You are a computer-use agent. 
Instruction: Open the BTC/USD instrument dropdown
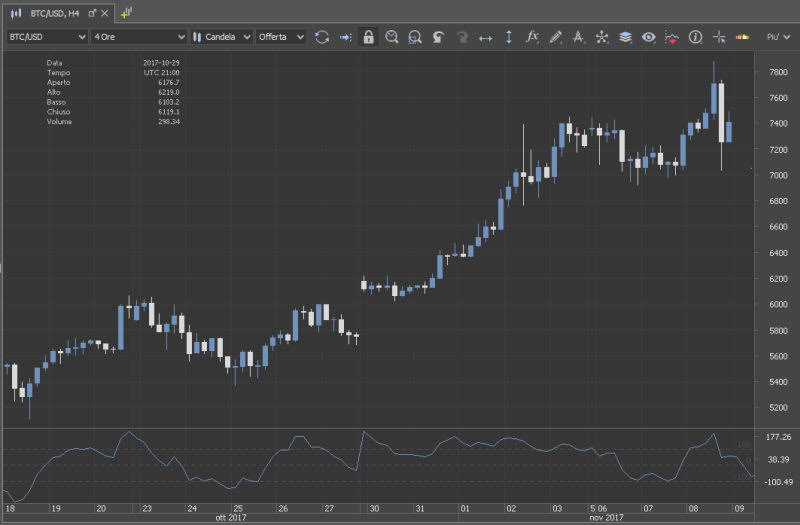(x=46, y=37)
